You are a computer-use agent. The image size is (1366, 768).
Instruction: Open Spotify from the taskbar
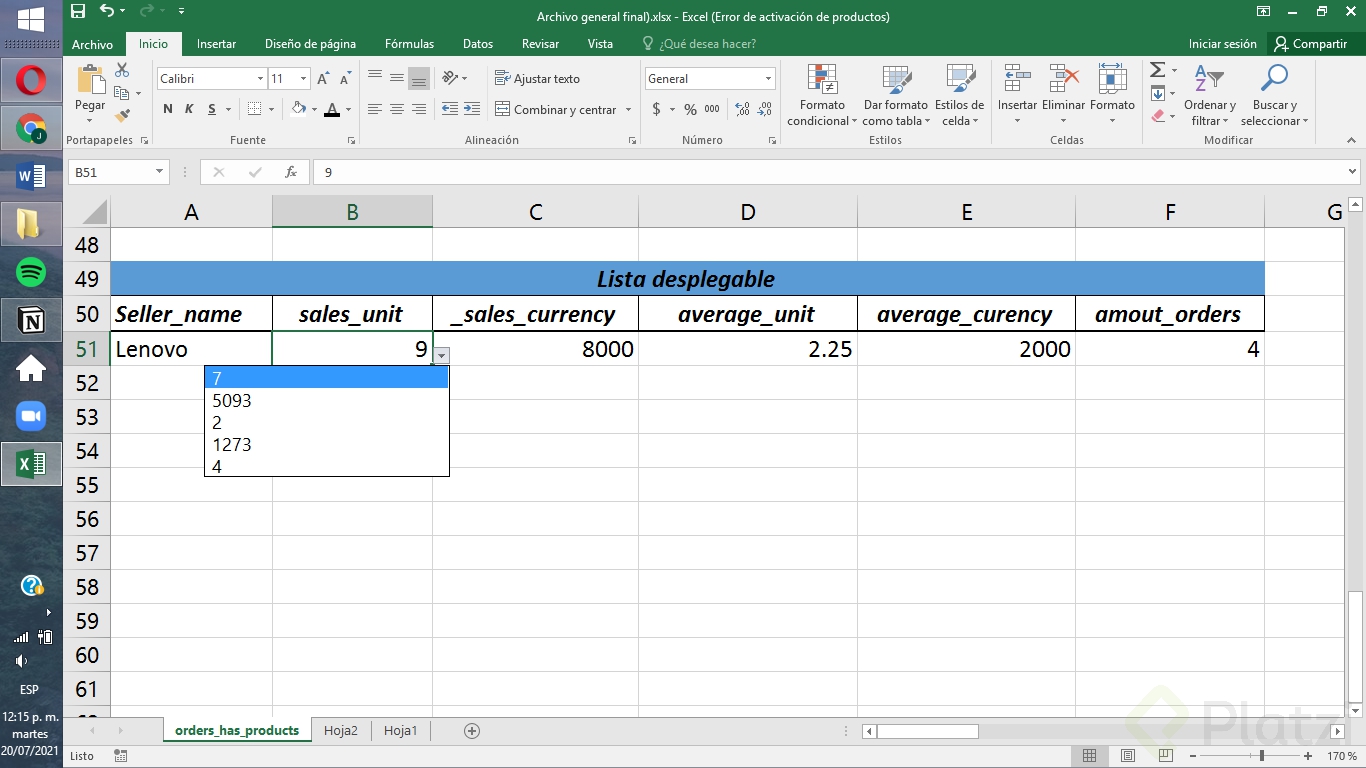pos(31,271)
